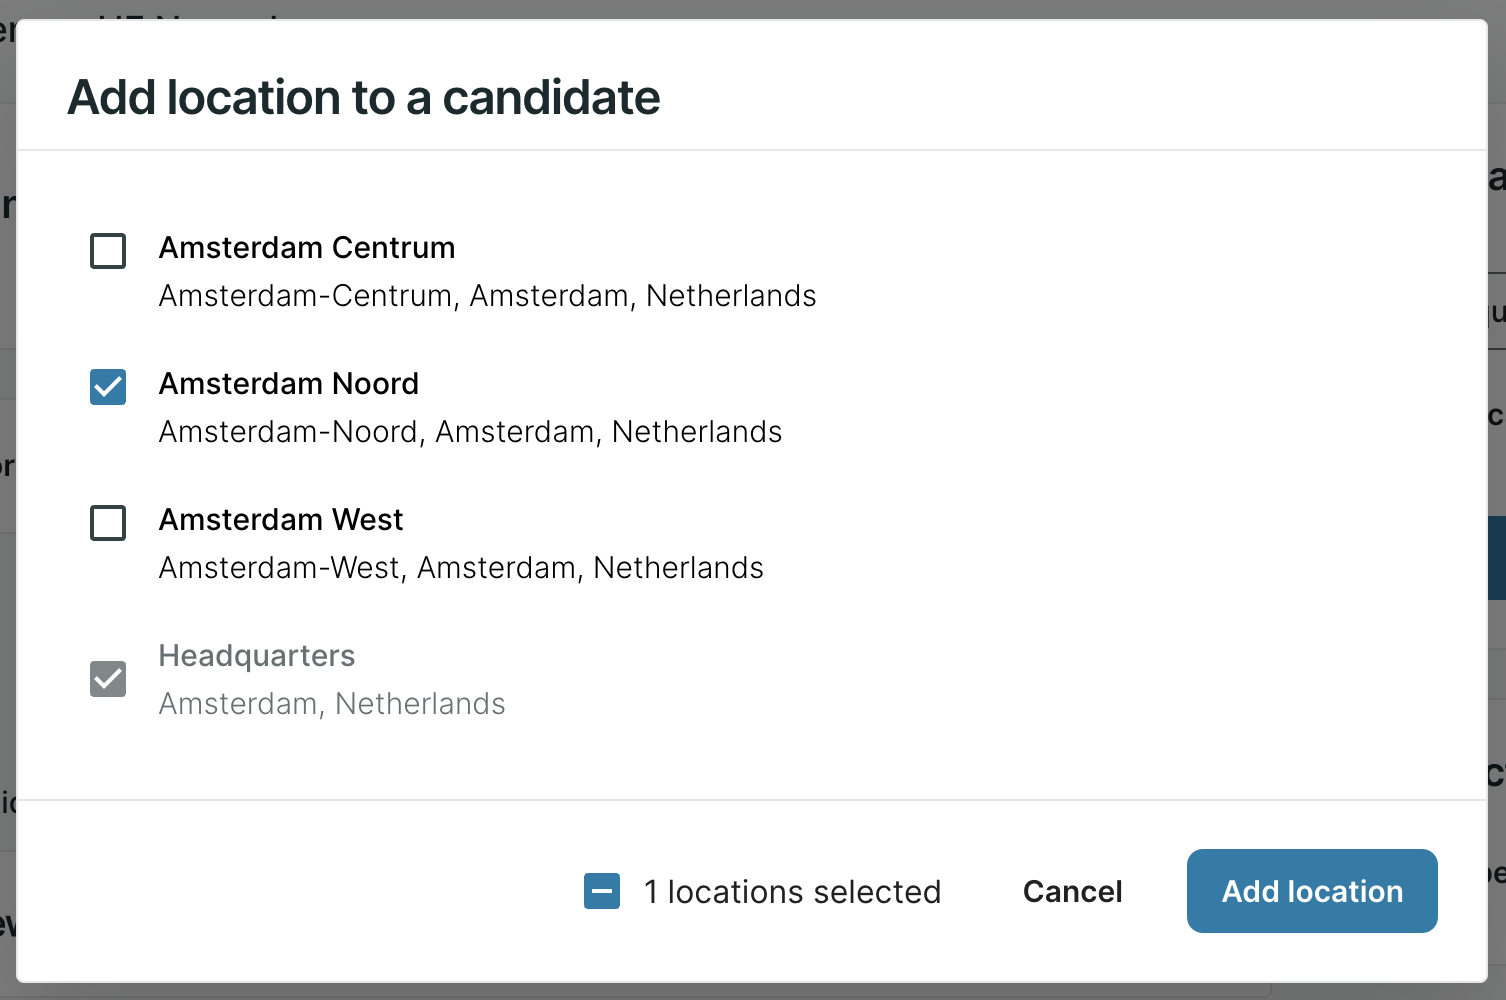Click the Amsterdam Noord label text
The height and width of the screenshot is (1000, 1506).
(x=289, y=384)
